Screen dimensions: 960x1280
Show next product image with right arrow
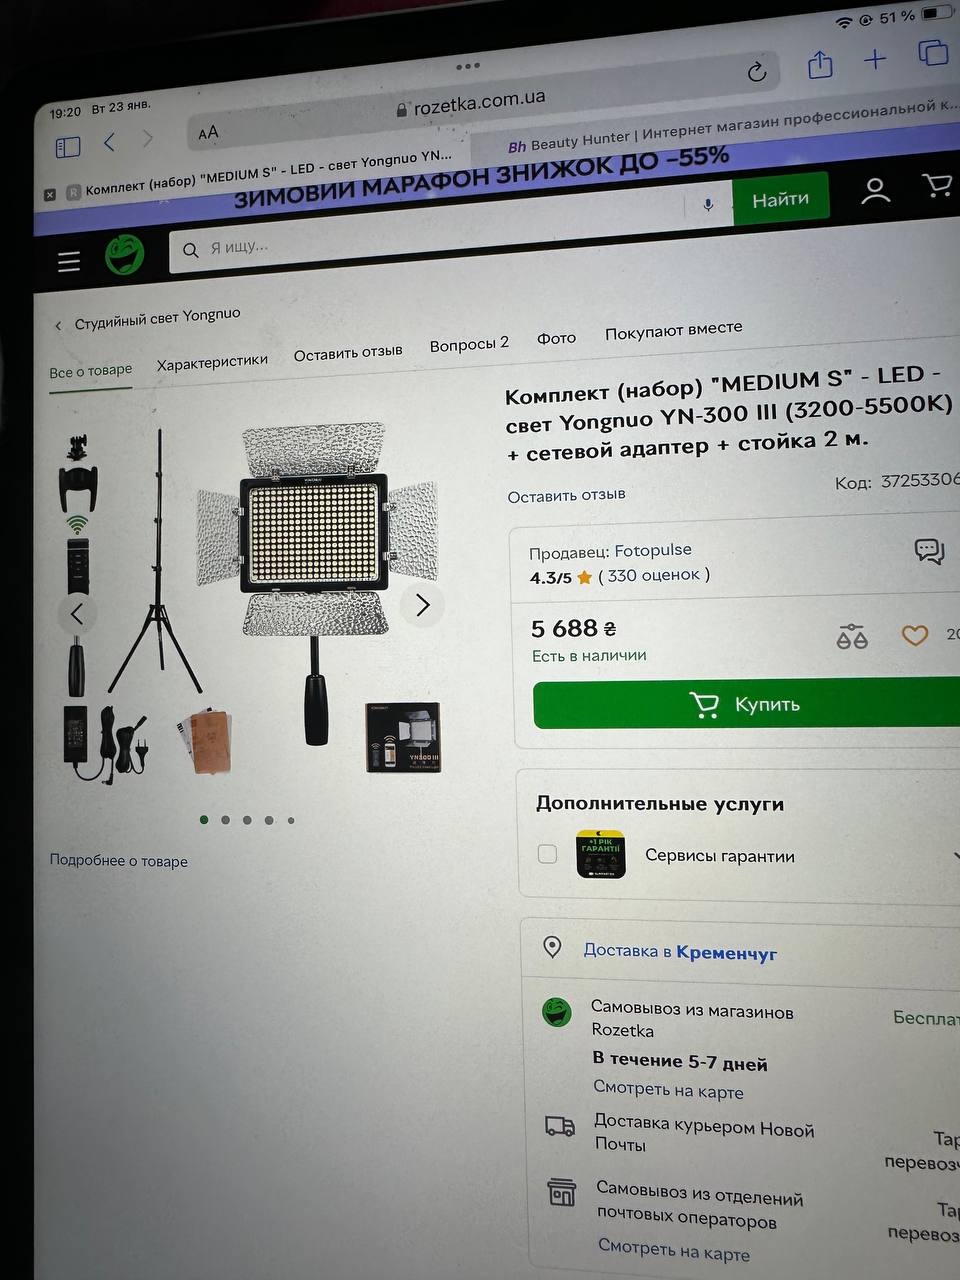pos(422,605)
